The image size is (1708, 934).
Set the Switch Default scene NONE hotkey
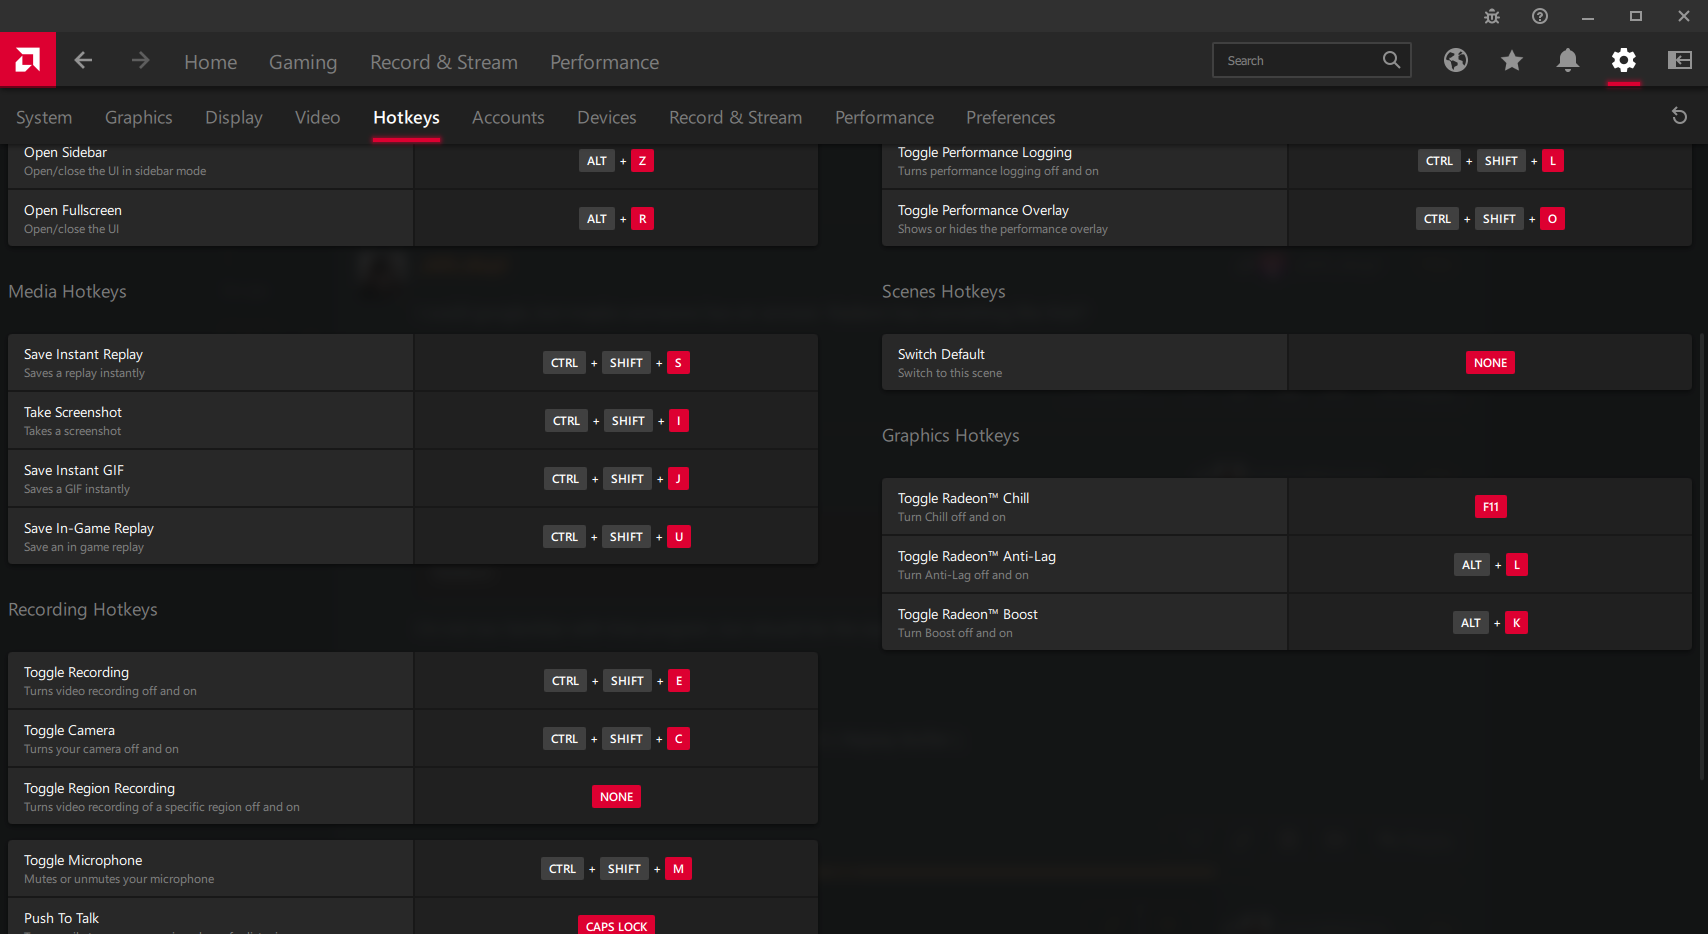coord(1490,363)
